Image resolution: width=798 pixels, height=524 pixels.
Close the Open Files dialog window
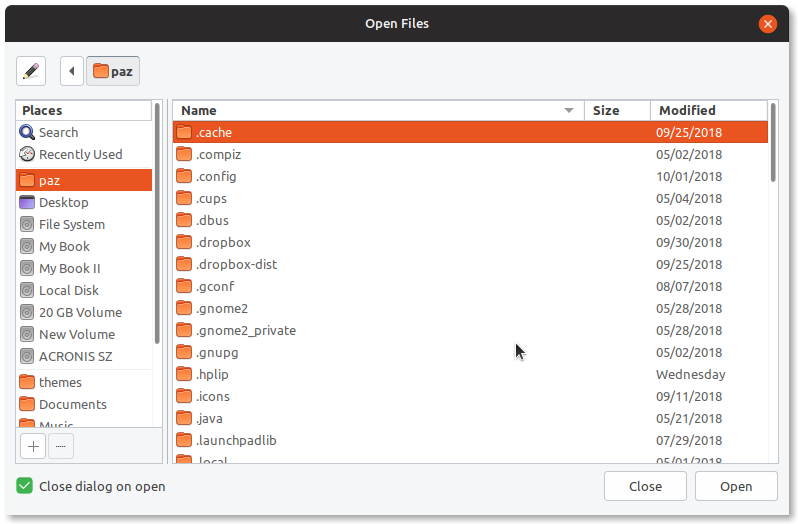click(767, 23)
